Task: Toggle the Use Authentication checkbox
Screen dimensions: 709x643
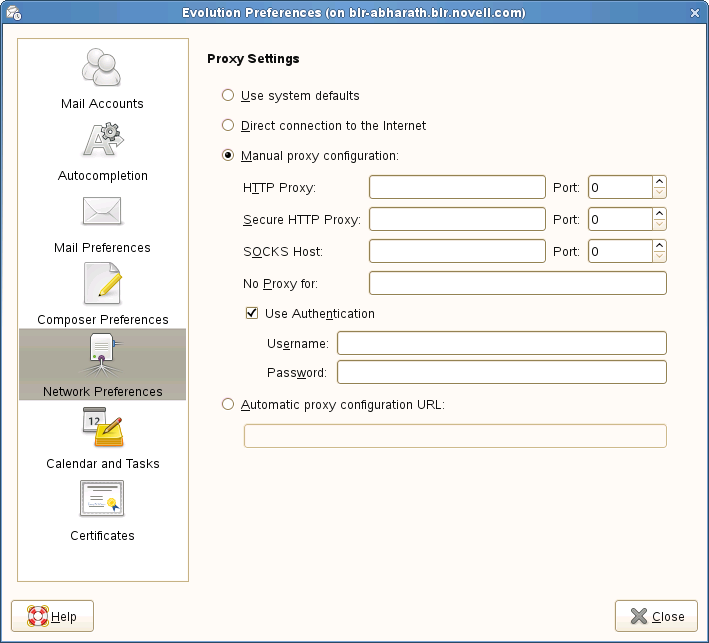Action: 252,313
